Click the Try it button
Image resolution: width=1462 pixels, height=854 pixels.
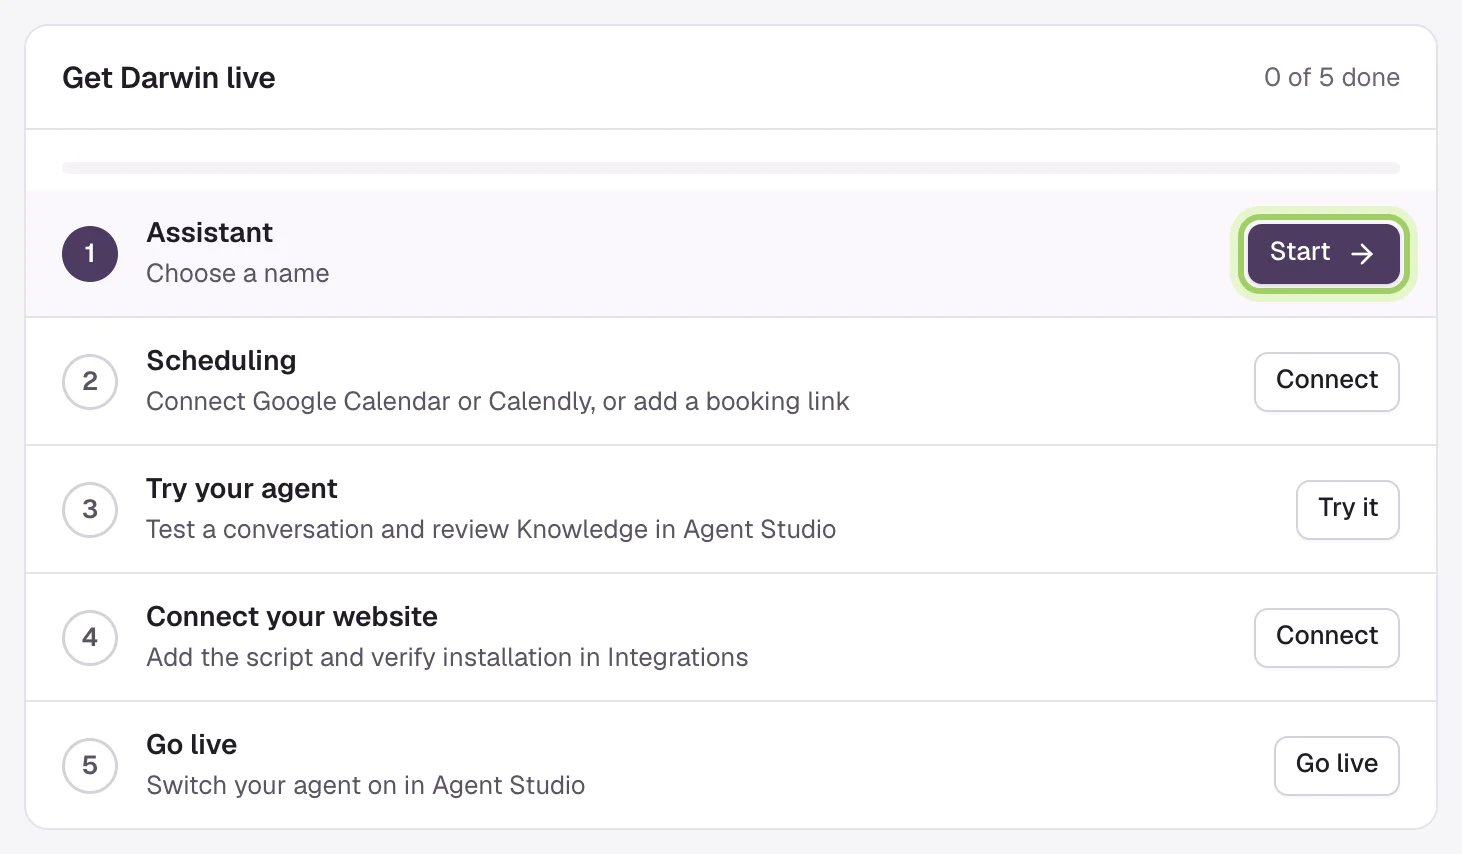coord(1347,509)
